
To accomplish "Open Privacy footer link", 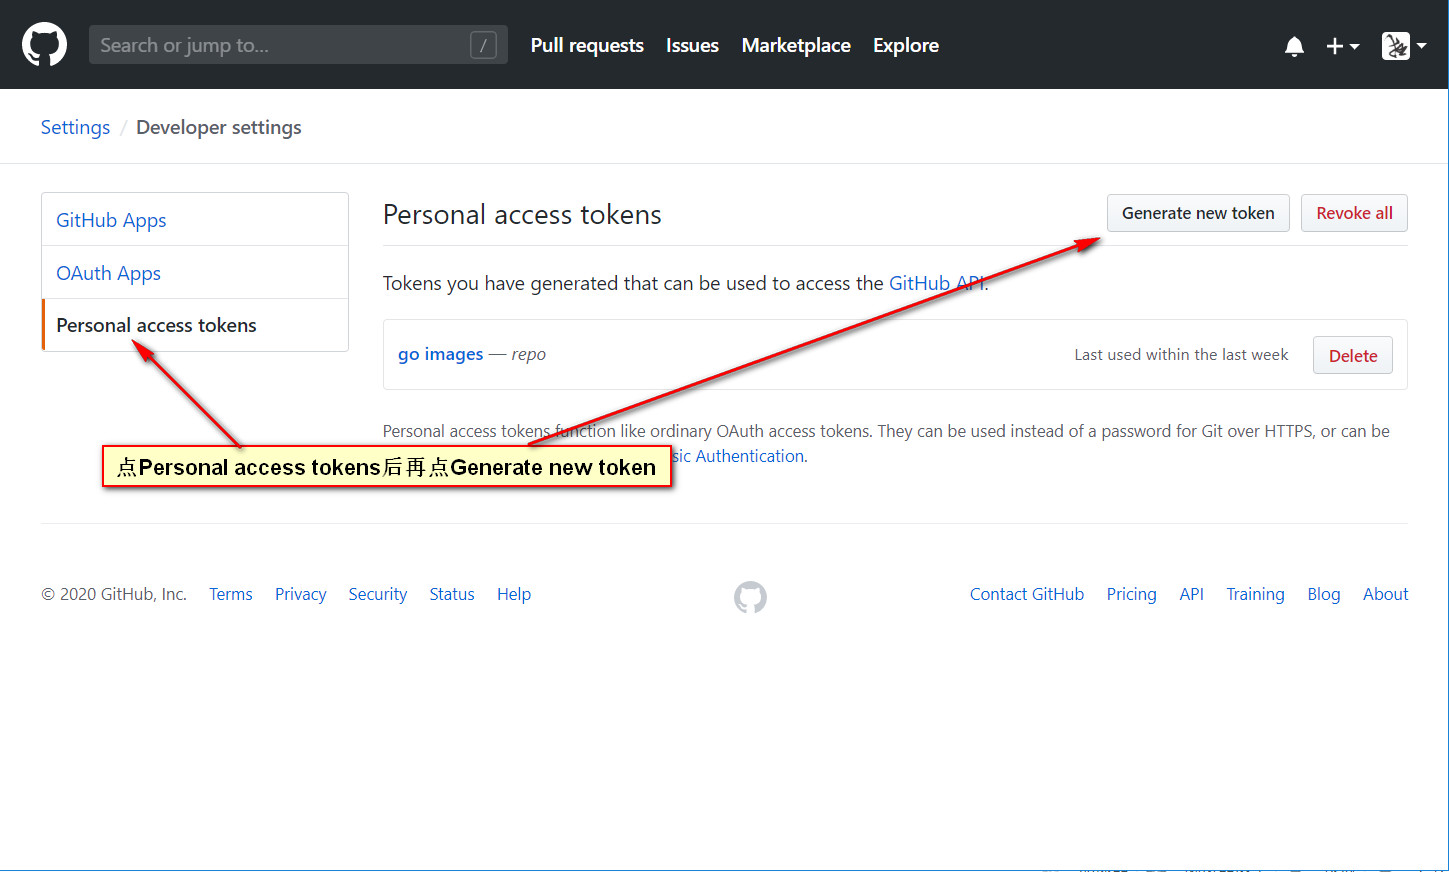I will pyautogui.click(x=301, y=594).
